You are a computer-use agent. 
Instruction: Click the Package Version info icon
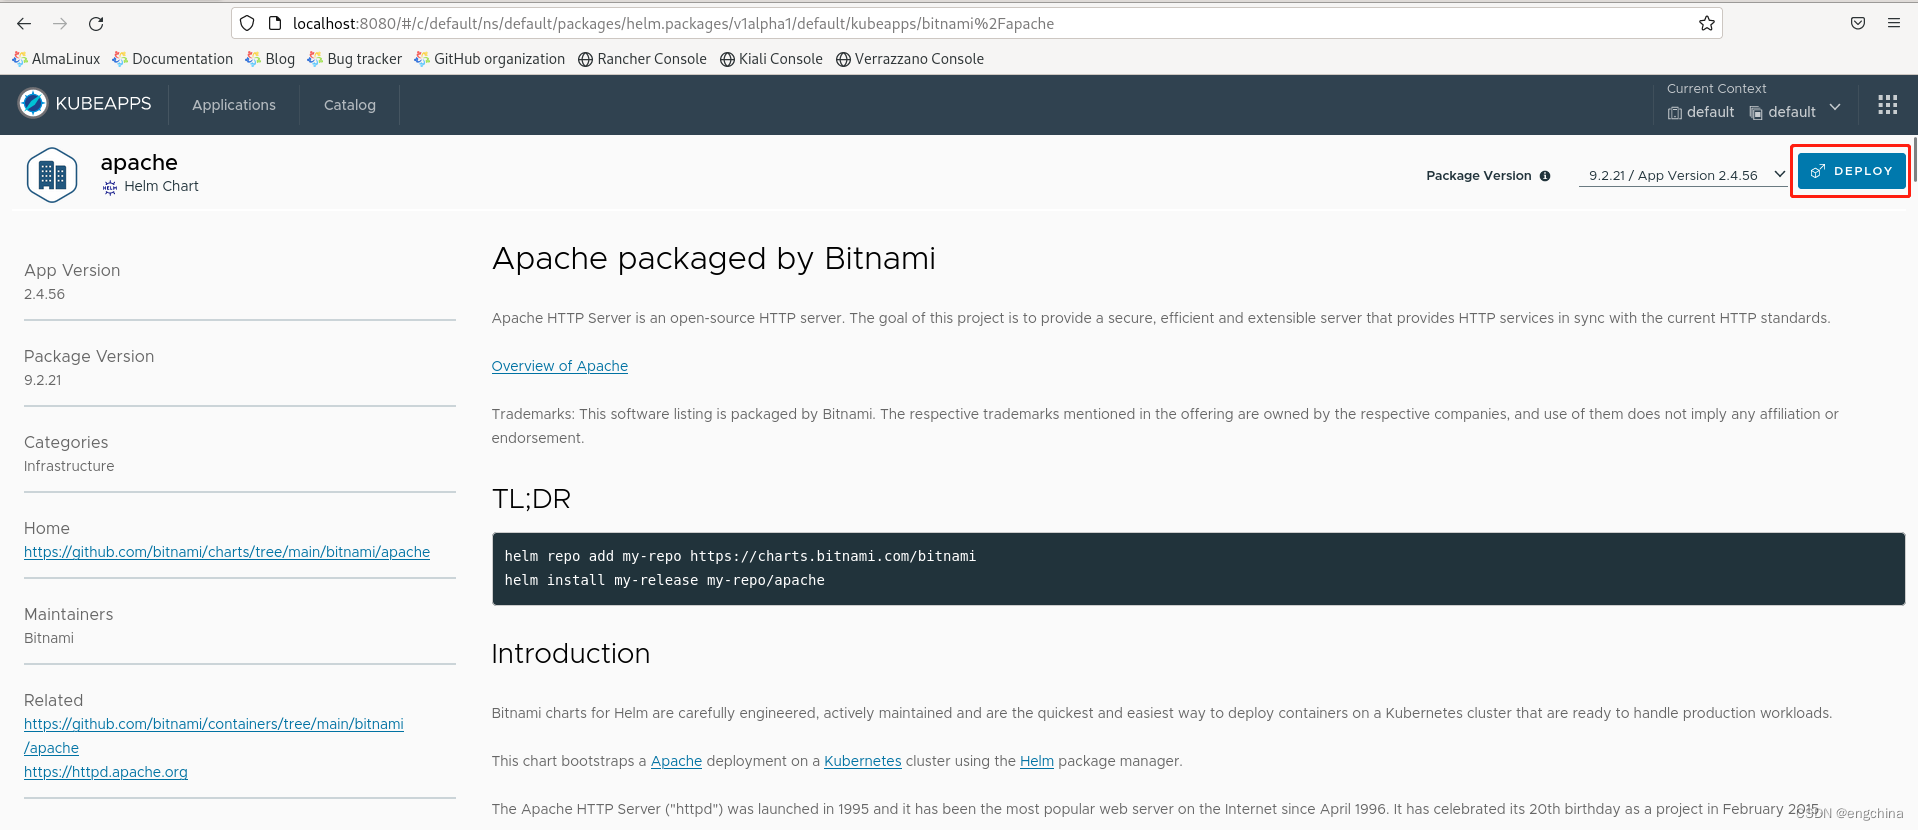(x=1545, y=176)
